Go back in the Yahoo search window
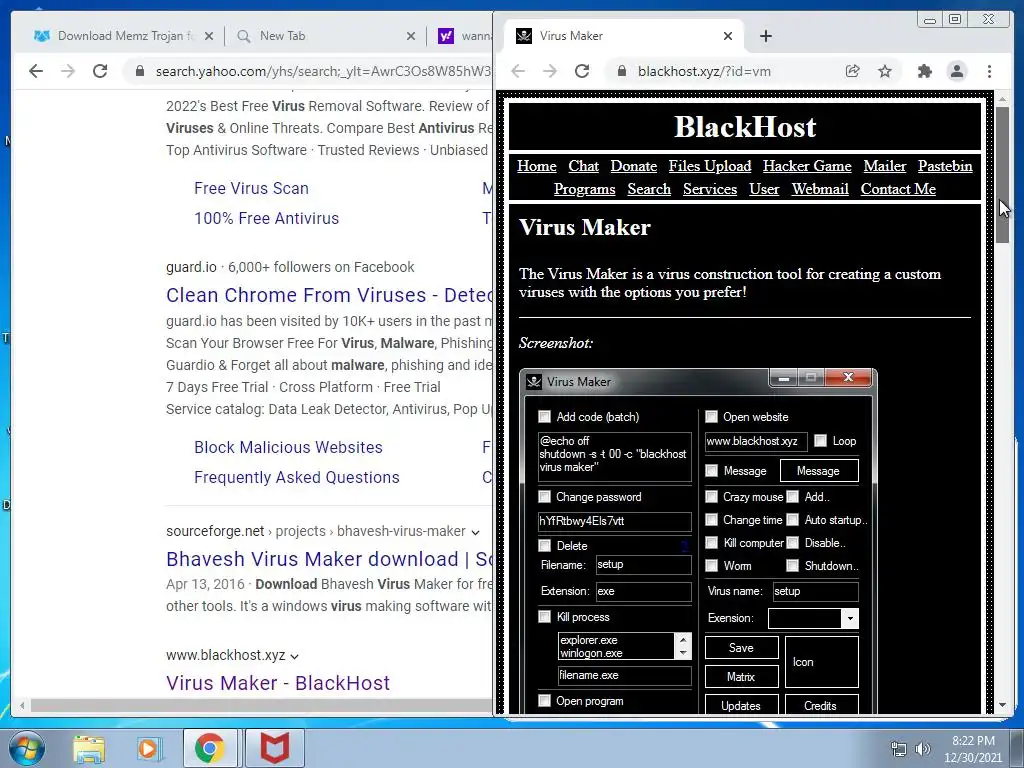 tap(36, 71)
